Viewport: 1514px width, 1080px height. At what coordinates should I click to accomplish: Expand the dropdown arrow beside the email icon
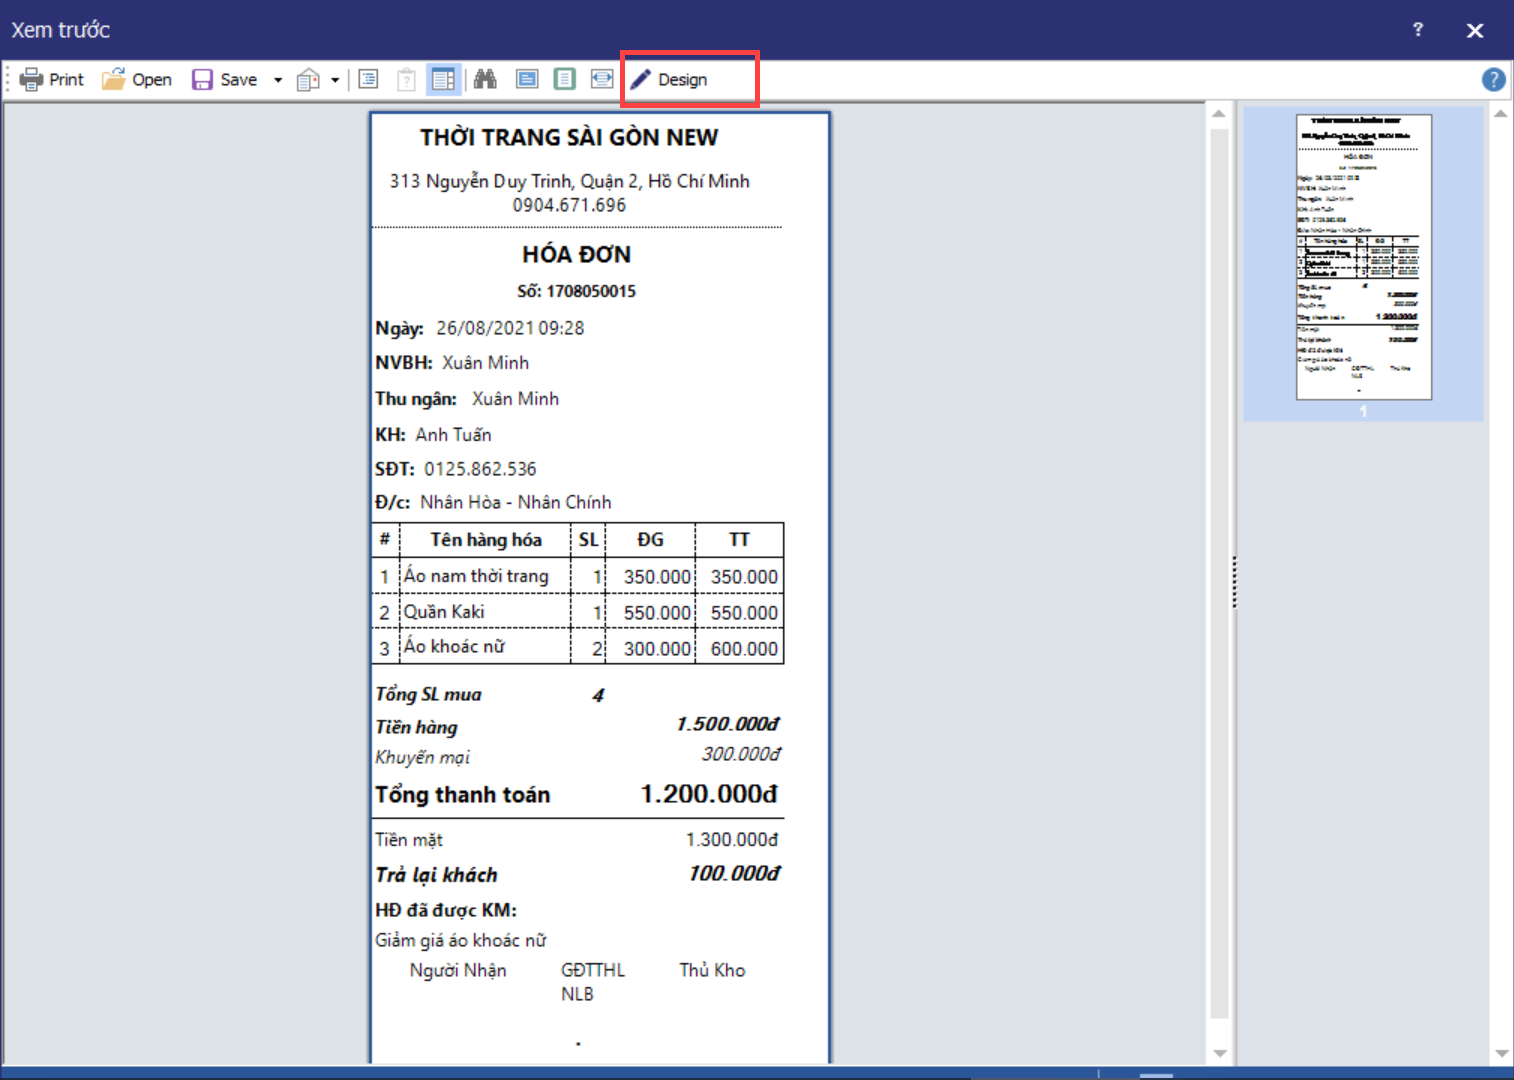point(335,80)
